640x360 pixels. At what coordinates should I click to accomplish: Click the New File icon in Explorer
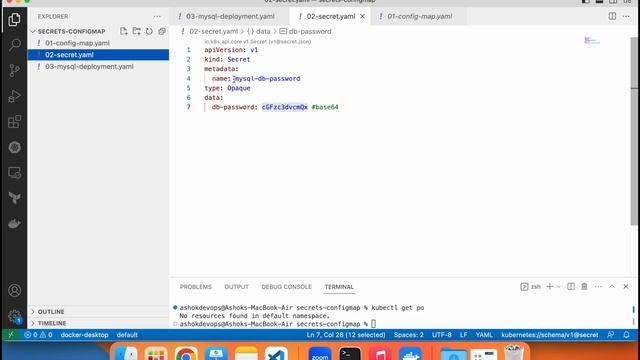[x=124, y=31]
